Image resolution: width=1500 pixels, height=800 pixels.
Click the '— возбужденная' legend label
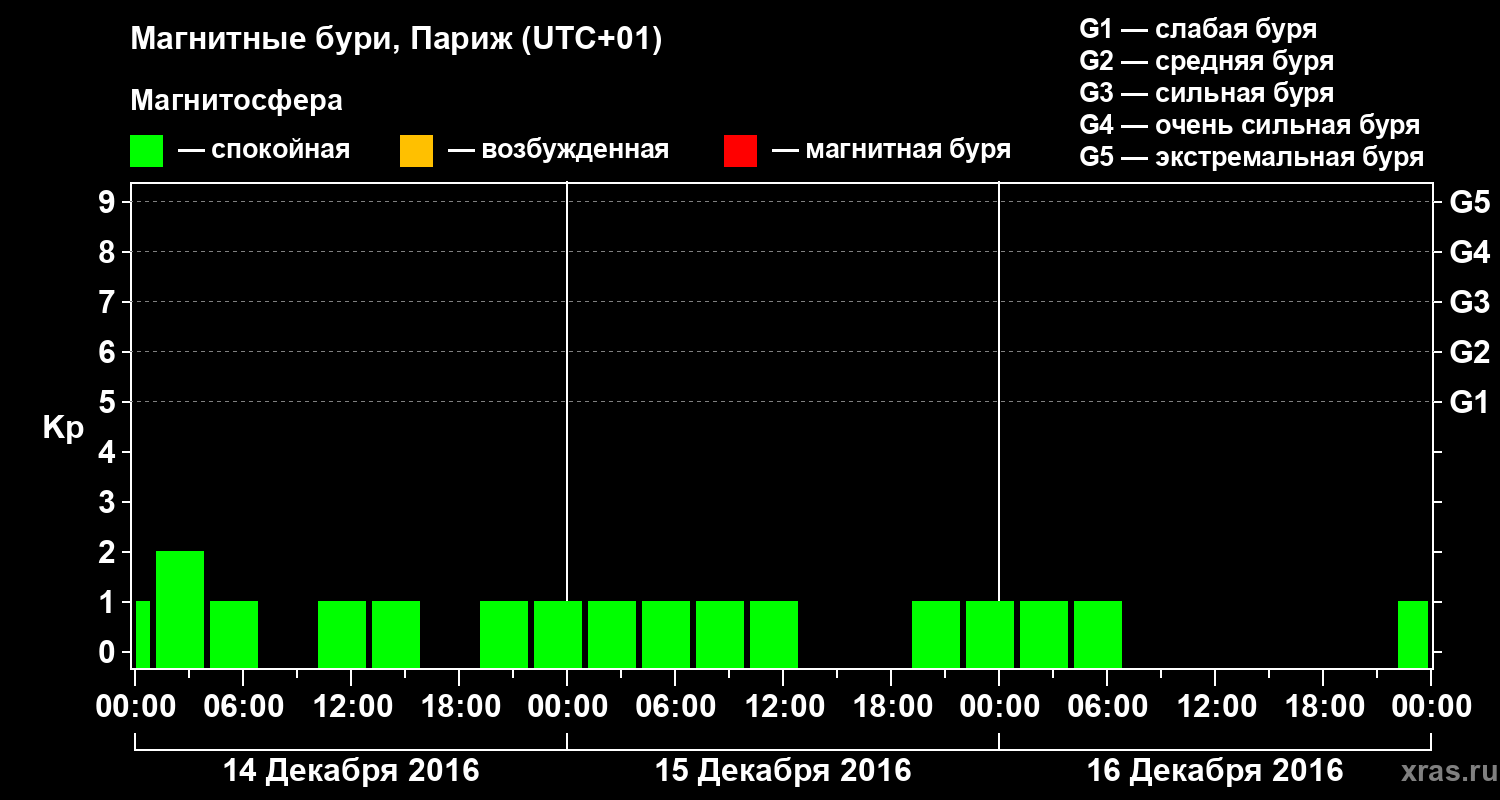558,151
